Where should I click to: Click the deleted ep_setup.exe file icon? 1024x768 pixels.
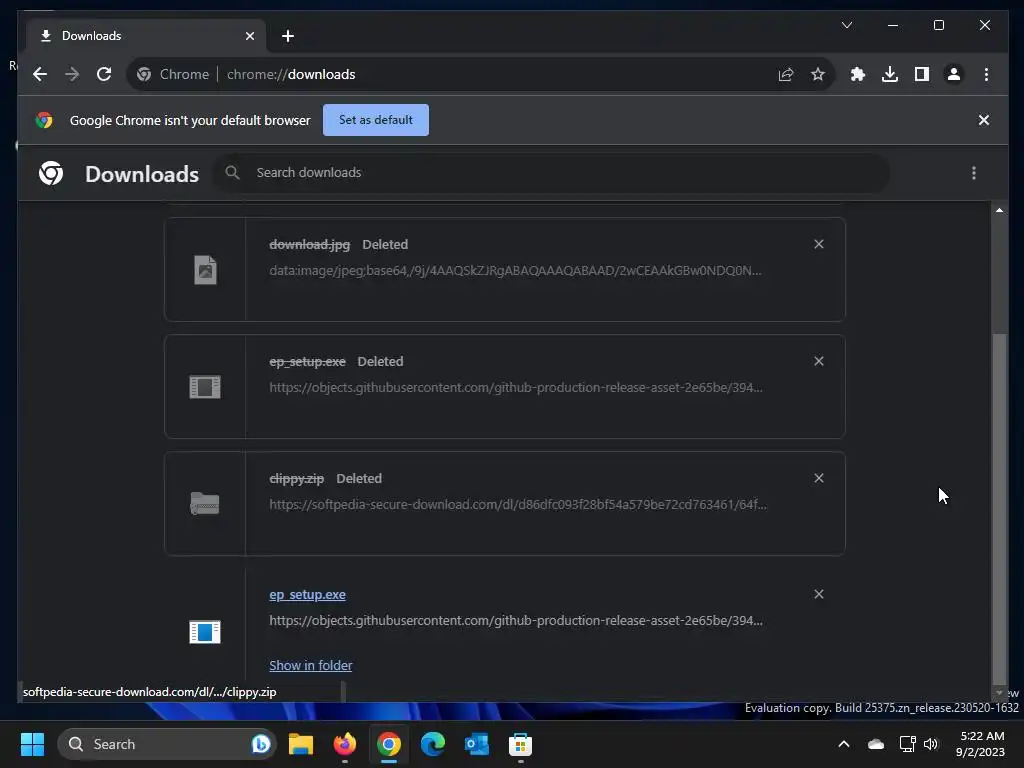click(x=205, y=387)
